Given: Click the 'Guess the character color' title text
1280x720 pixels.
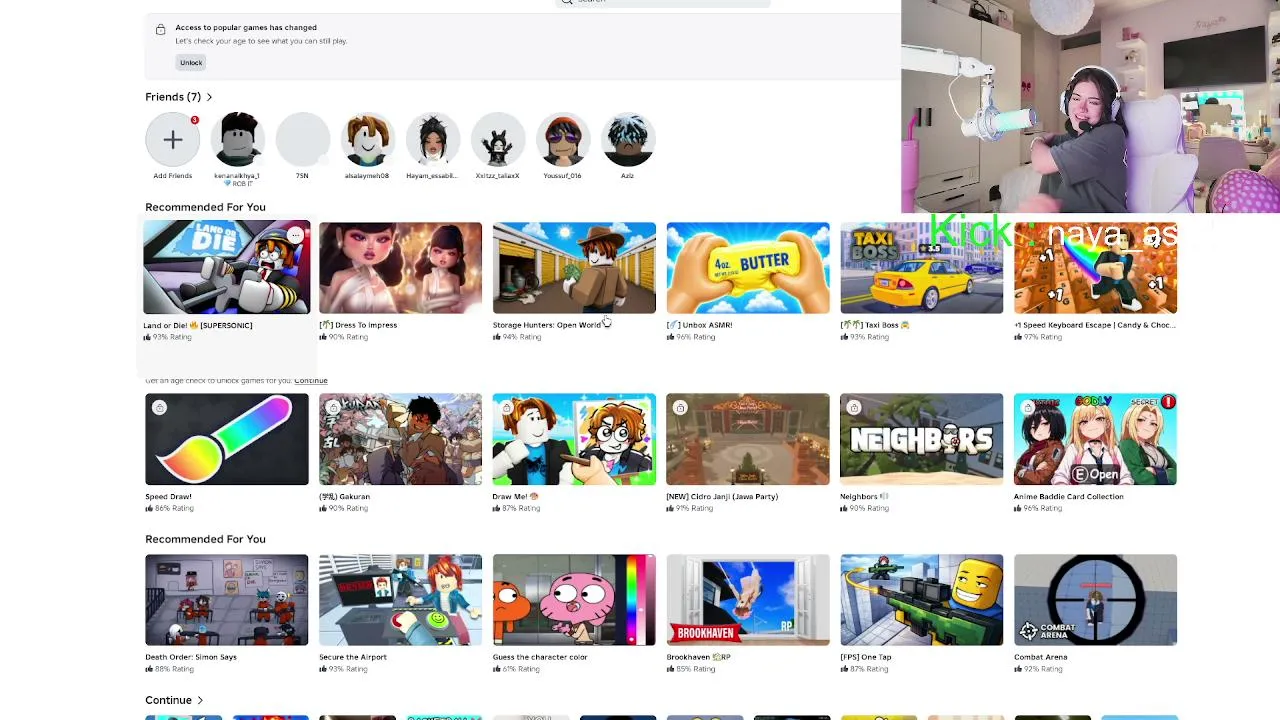Looking at the screenshot, I should (x=540, y=657).
